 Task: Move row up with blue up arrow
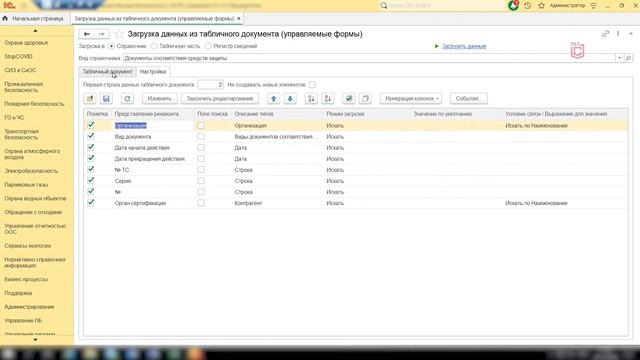(x=273, y=98)
